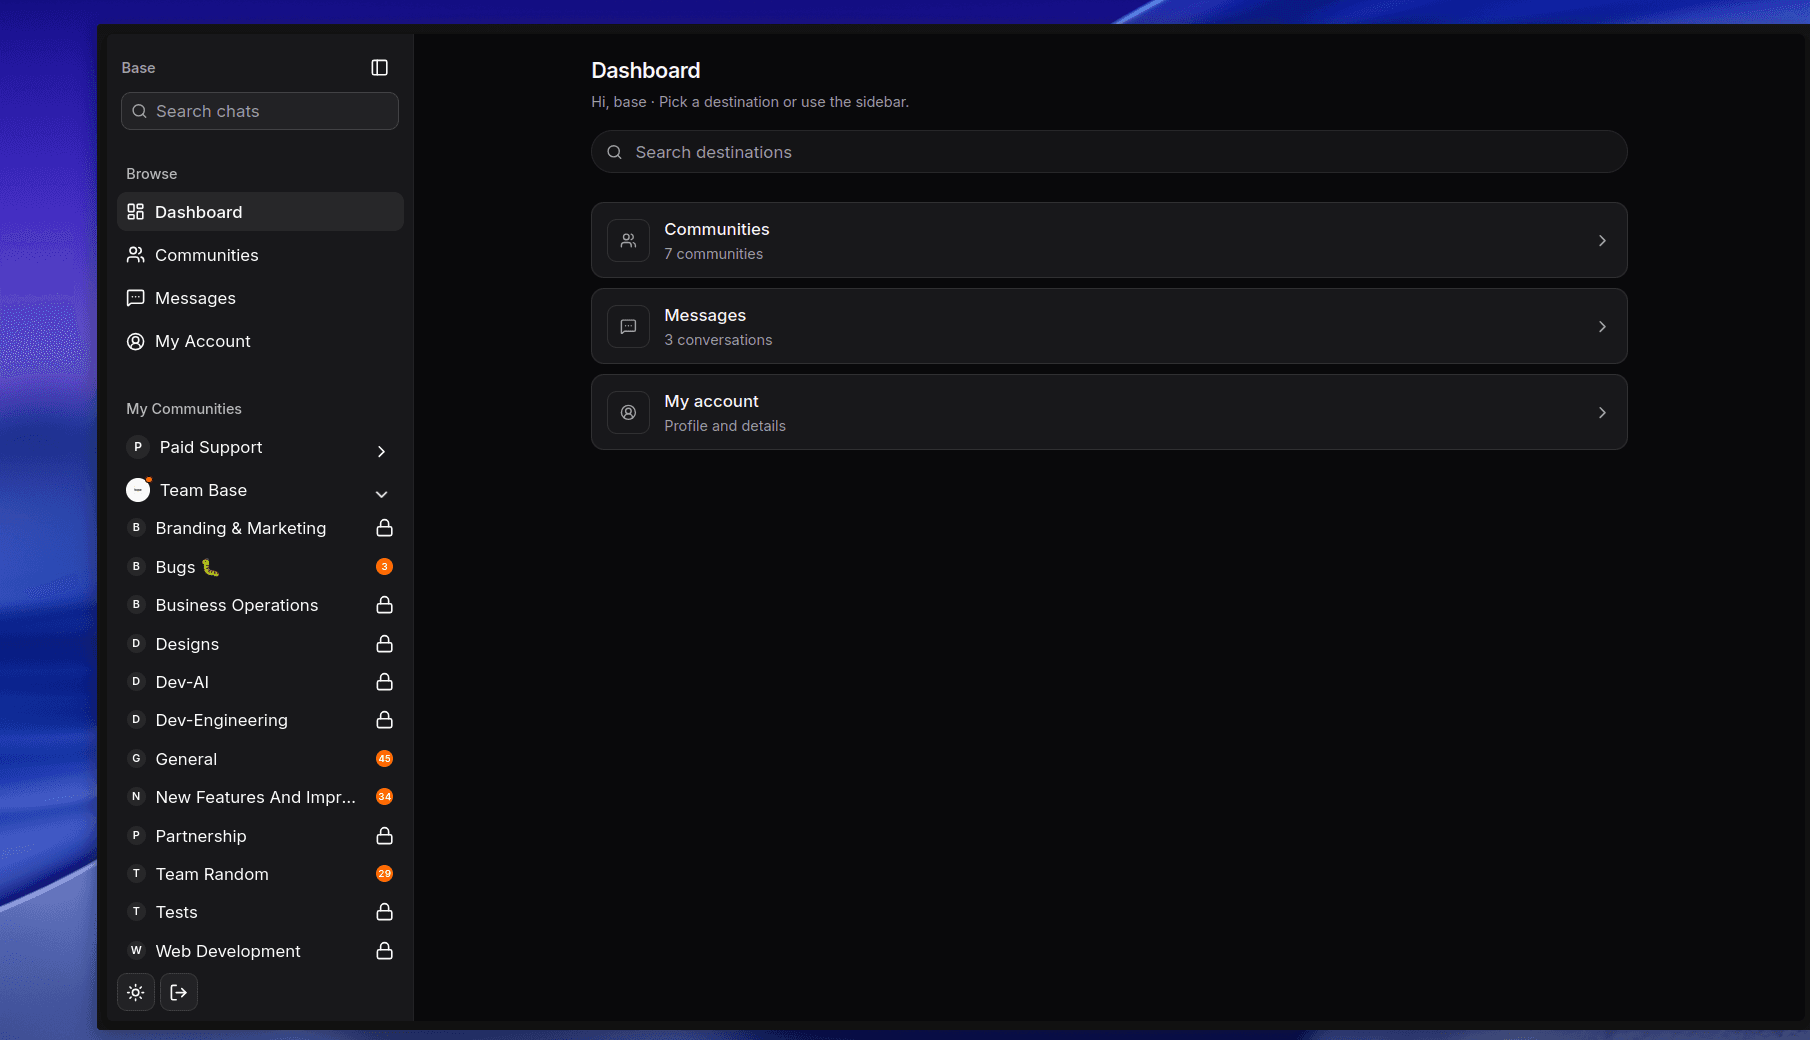Click the lock icon beside Web Development
The height and width of the screenshot is (1040, 1810).
[x=384, y=951]
